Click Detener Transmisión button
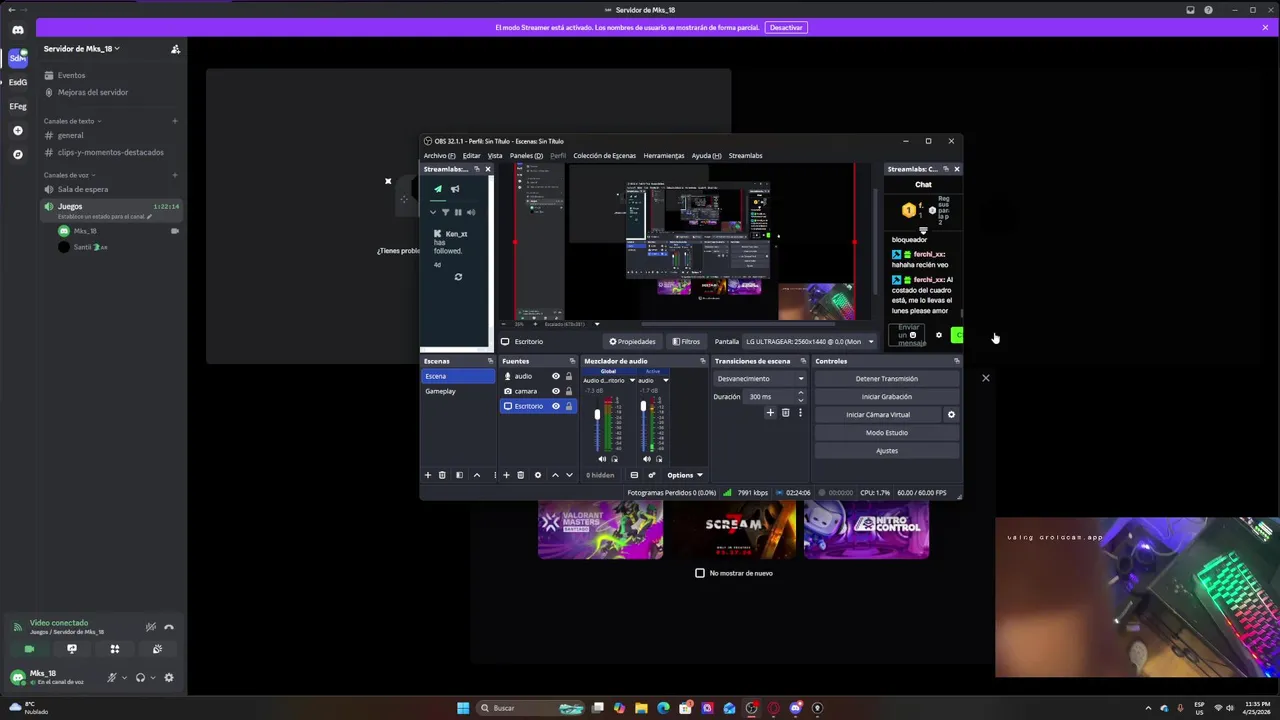1280x720 pixels. [x=886, y=379]
